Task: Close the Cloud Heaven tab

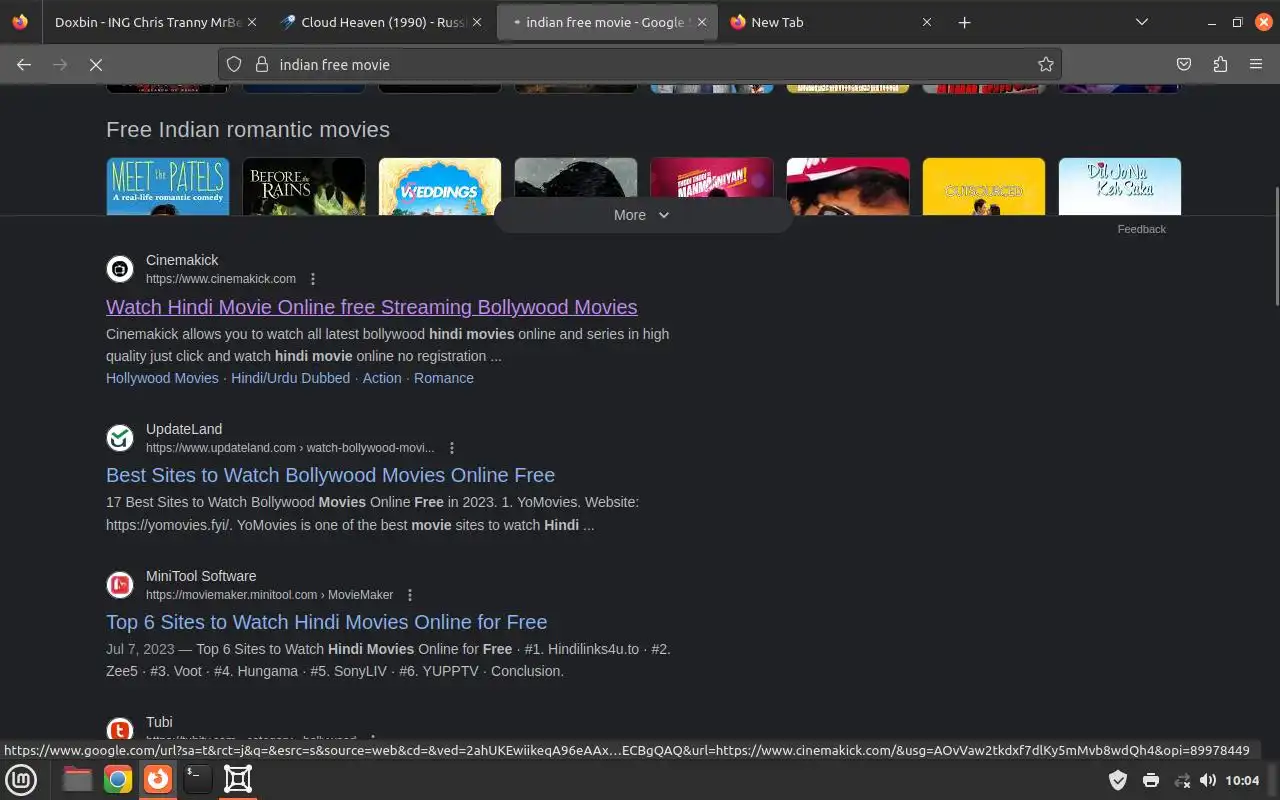Action: [477, 22]
